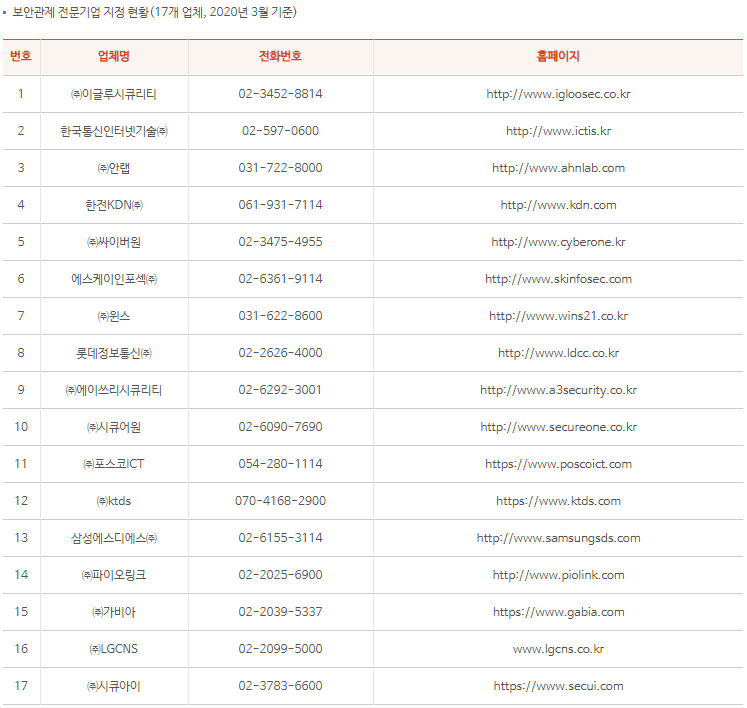Select phone number 02-6090-7690
This screenshot has height=708, width=747.
tap(280, 427)
